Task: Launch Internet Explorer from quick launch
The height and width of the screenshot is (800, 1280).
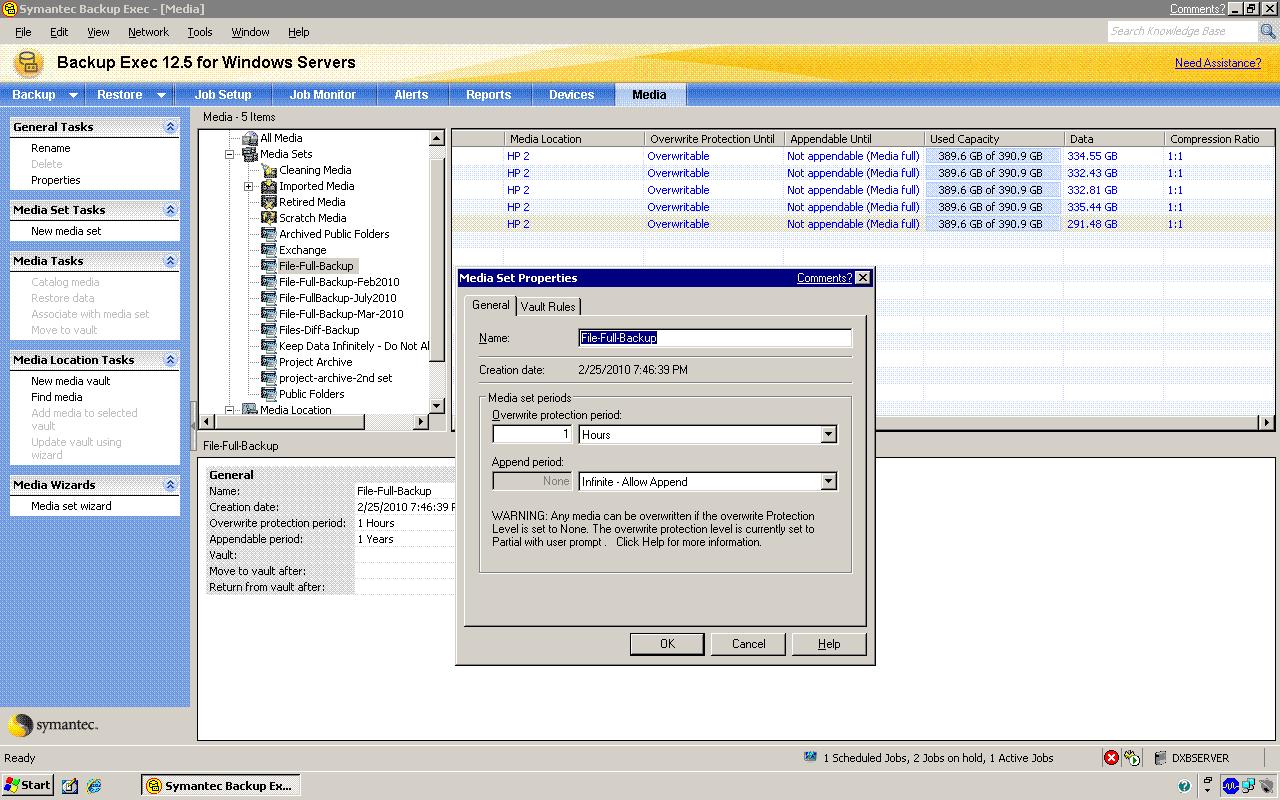Action: point(94,786)
